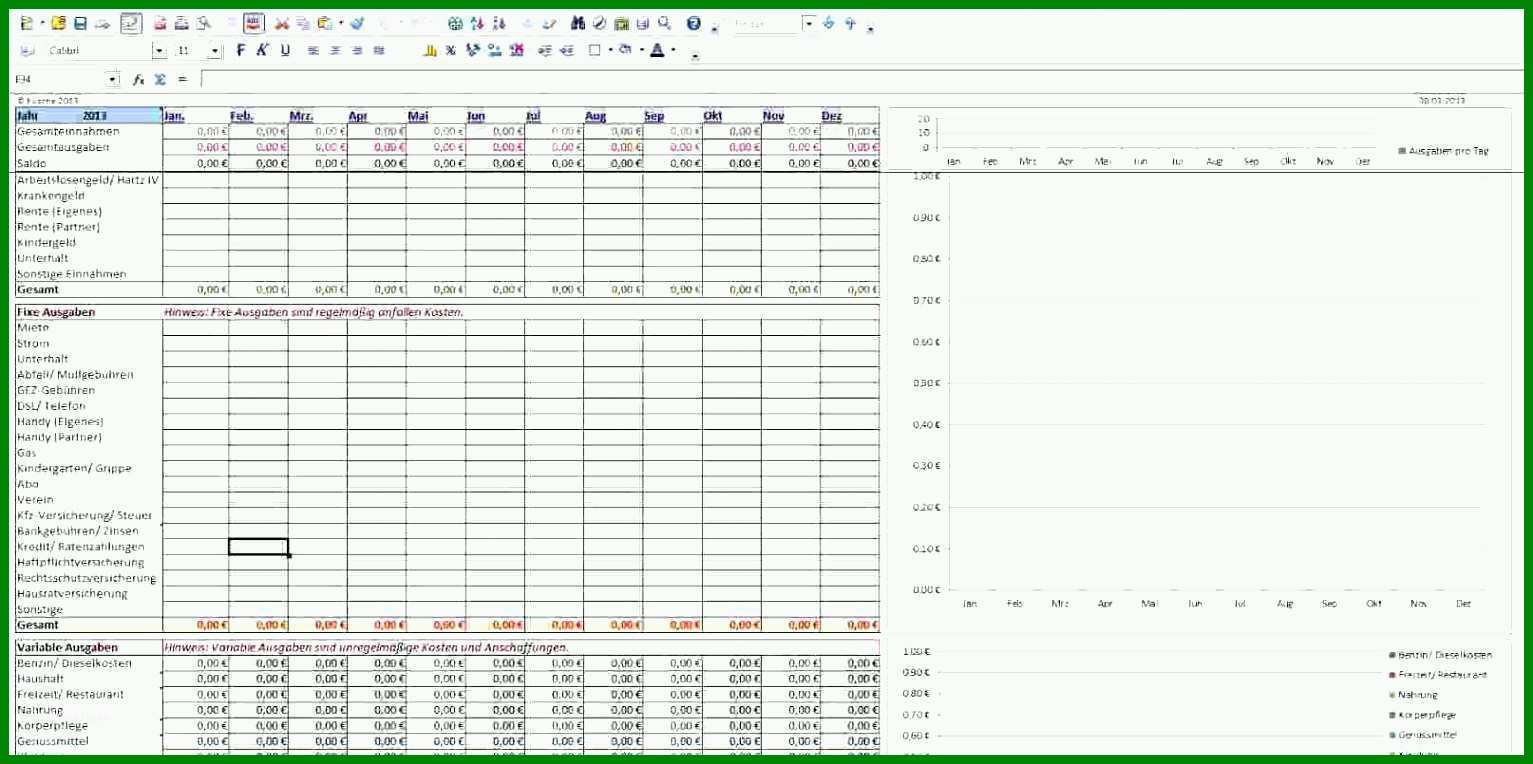Cut selection with the scissors icon
Image resolution: width=1533 pixels, height=764 pixels.
coord(281,23)
